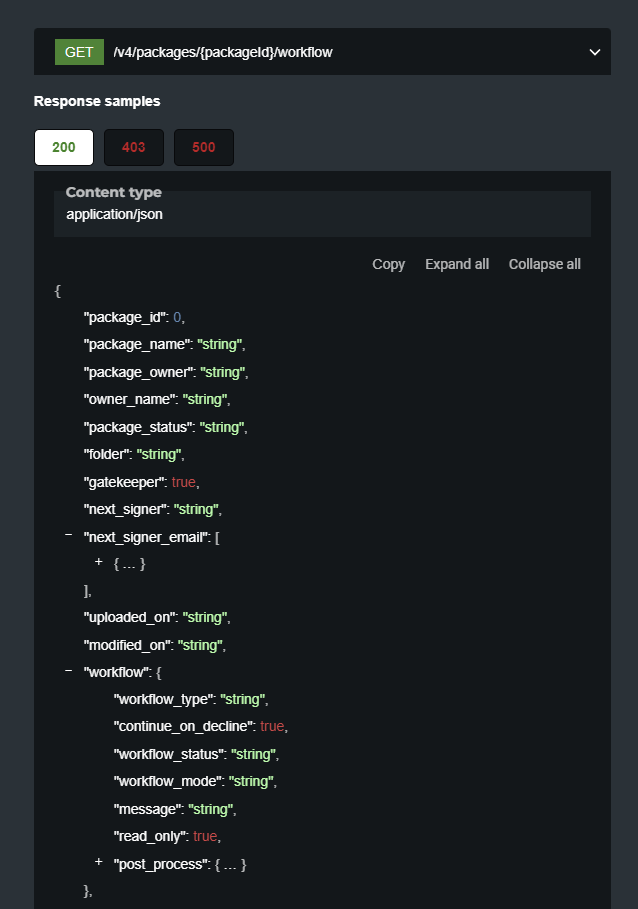Copy the JSON response sample
Image resolution: width=638 pixels, height=909 pixels.
click(388, 264)
